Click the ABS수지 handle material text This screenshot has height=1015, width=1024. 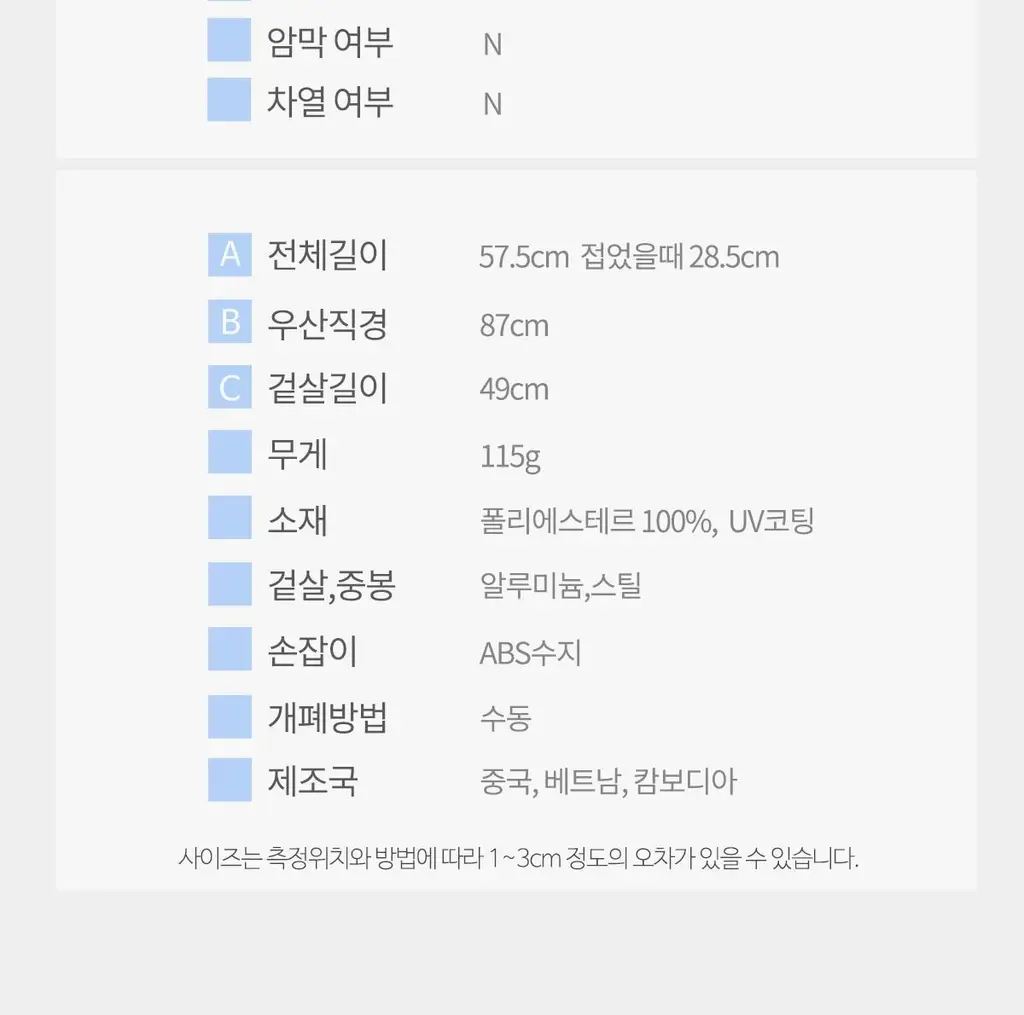point(530,652)
